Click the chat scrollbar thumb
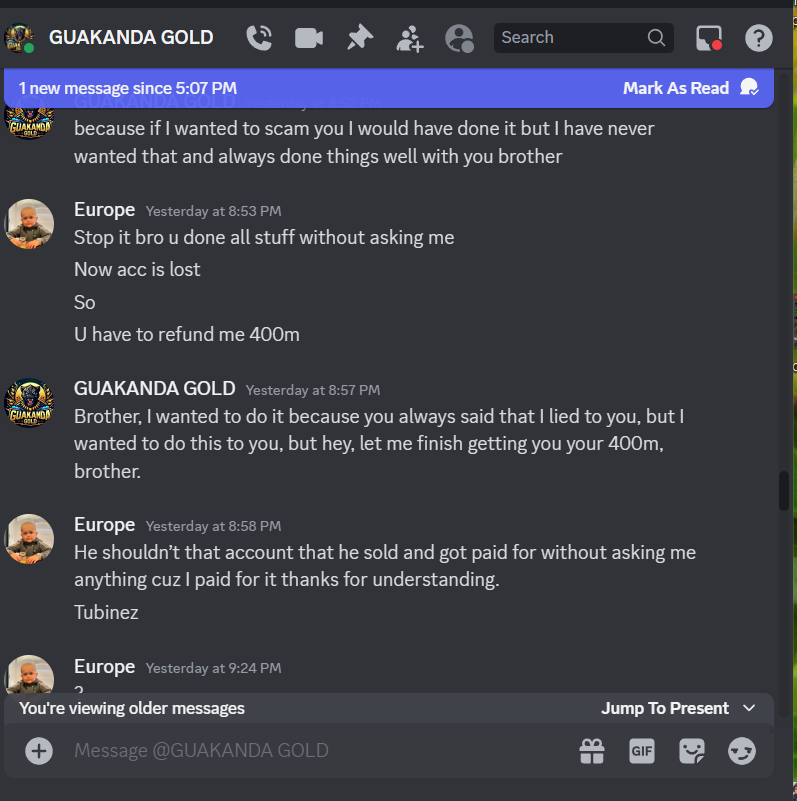 pos(784,491)
